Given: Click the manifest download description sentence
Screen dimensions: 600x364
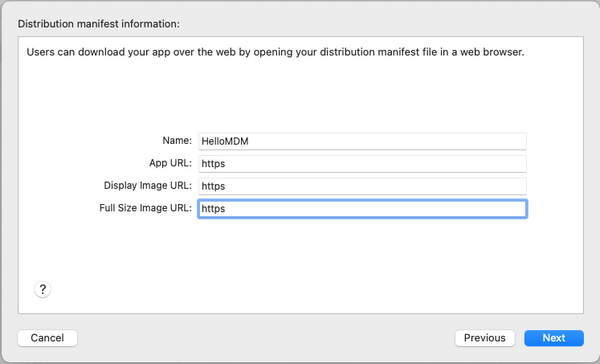Looking at the screenshot, I should [x=275, y=52].
